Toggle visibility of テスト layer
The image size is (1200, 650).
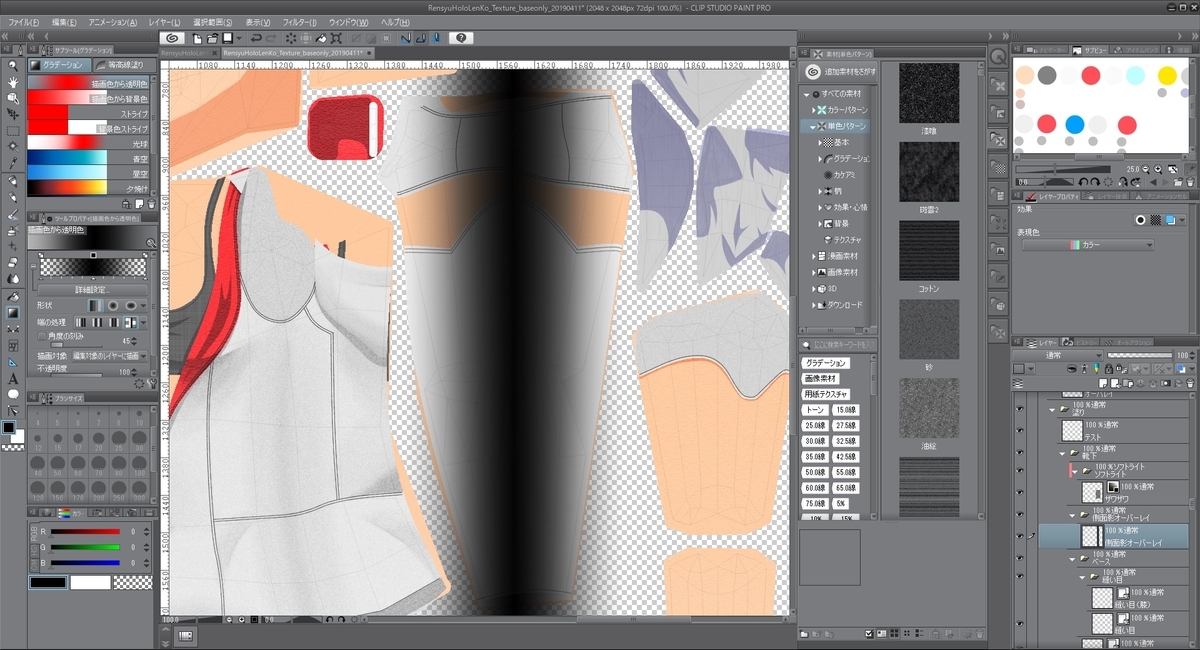(x=1020, y=431)
